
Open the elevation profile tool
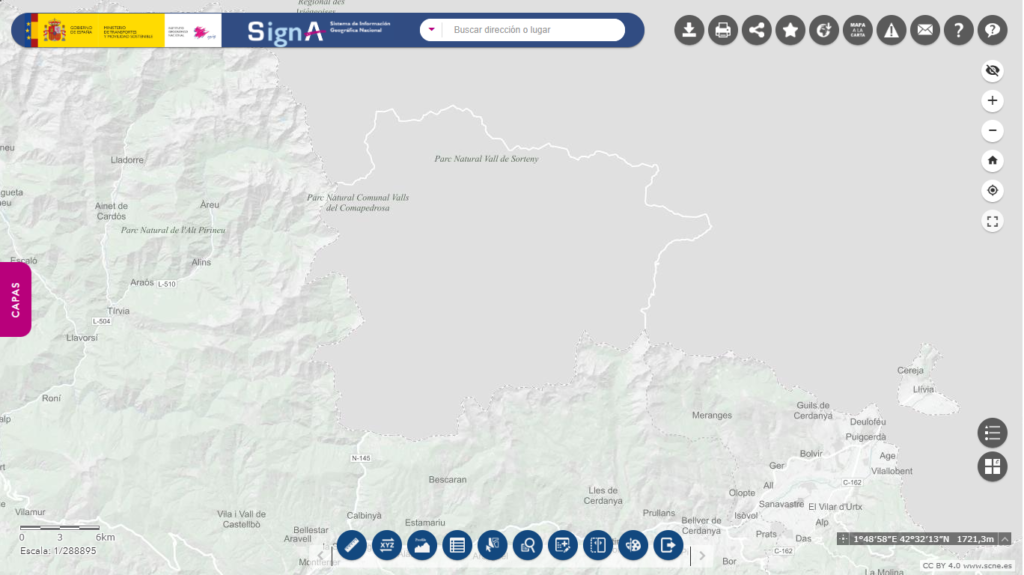pyautogui.click(x=422, y=545)
